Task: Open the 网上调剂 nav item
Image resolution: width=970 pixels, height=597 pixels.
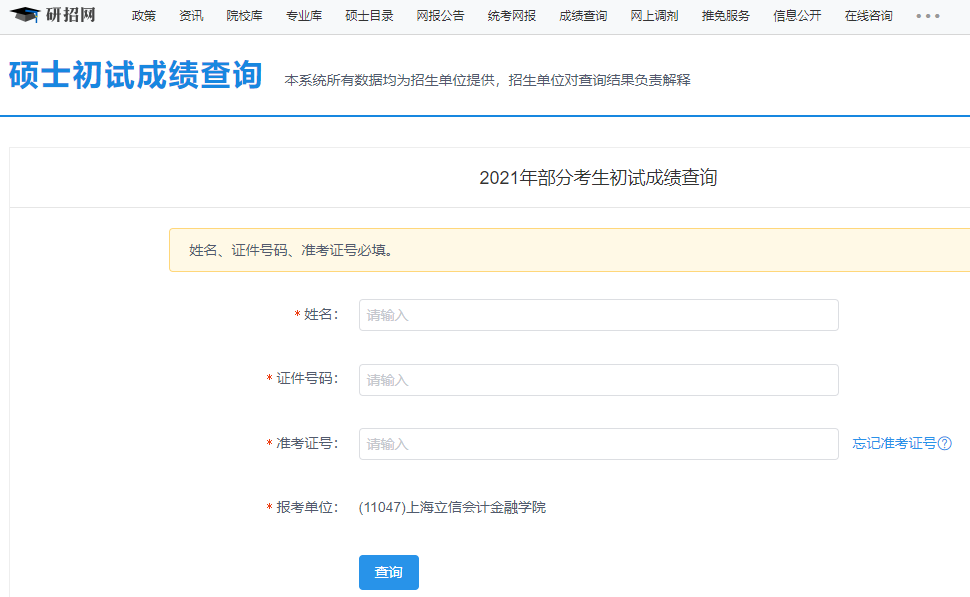Action: click(656, 16)
